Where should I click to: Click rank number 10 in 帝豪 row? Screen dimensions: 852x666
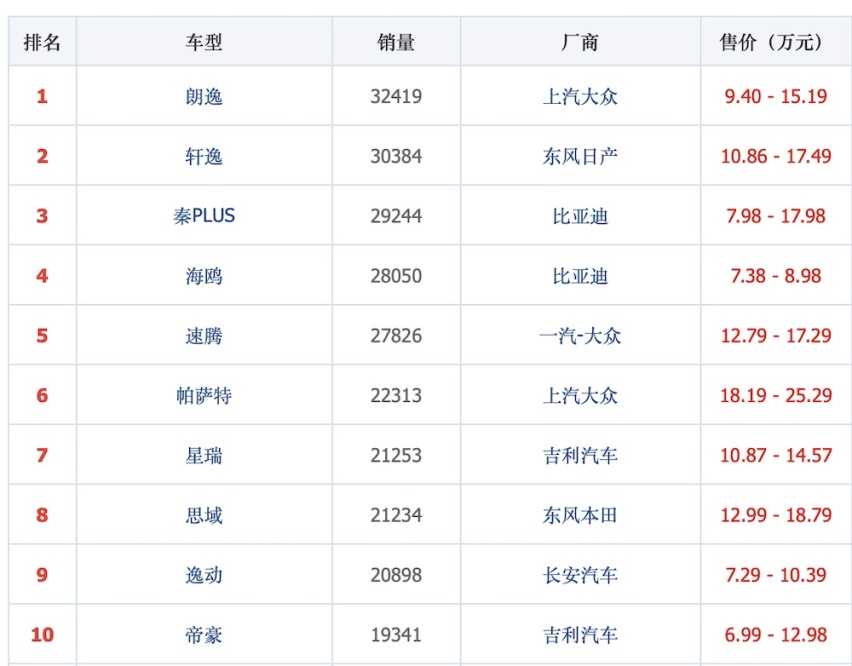tap(42, 634)
